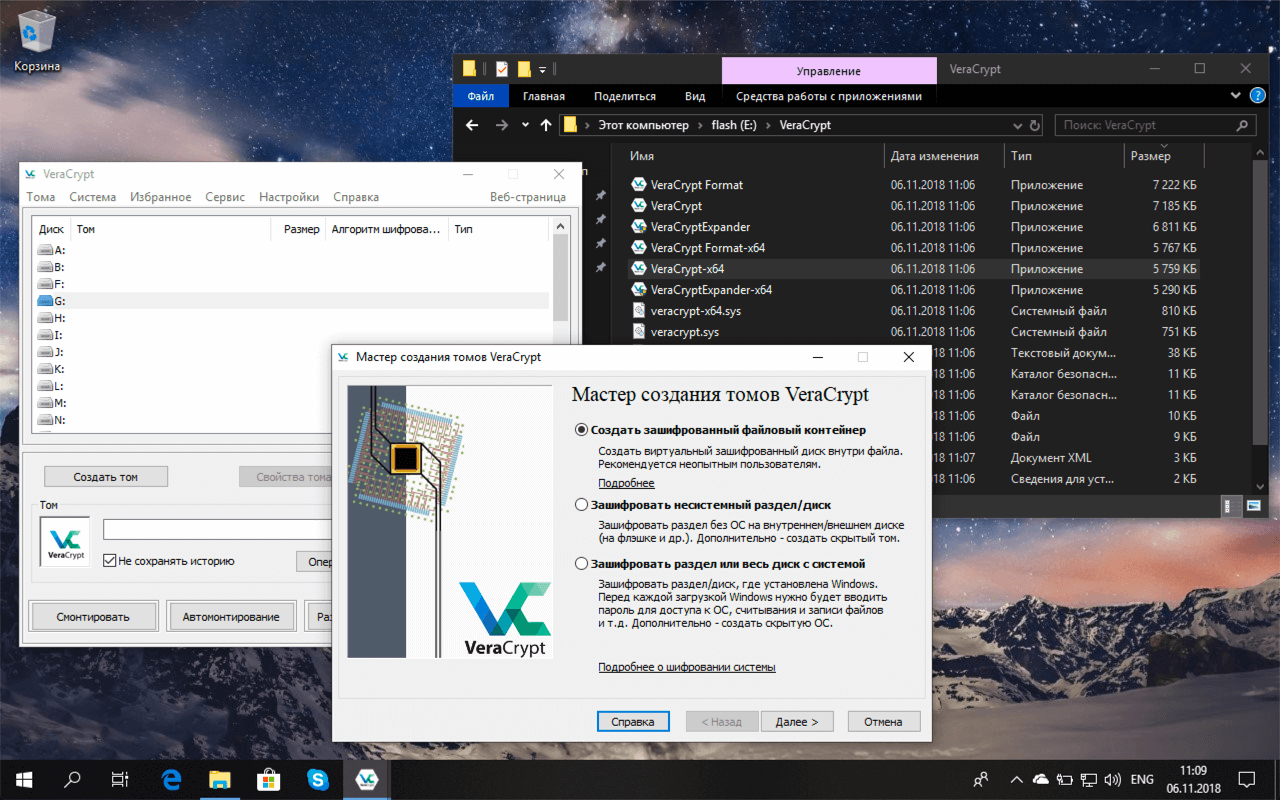Screen dimensions: 1280x800
Task: Select the VeraCrypt Format-x64 file icon
Action: coord(639,248)
